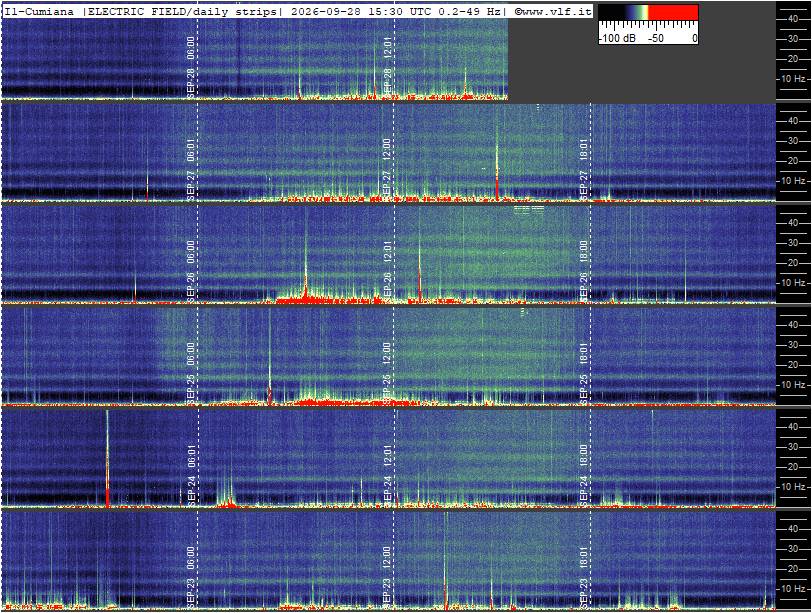The width and height of the screenshot is (812, 613).
Task: Click the 40 axis label of the SEP-28 strip
Action: pos(793,19)
